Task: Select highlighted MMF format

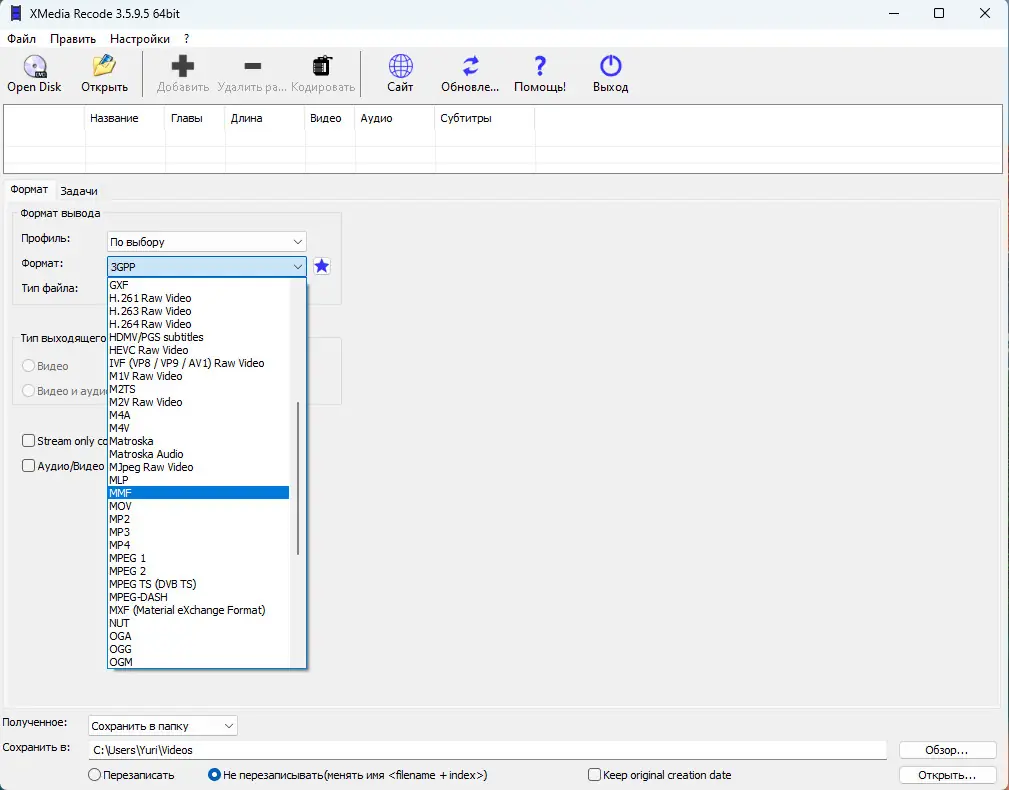Action: point(199,493)
